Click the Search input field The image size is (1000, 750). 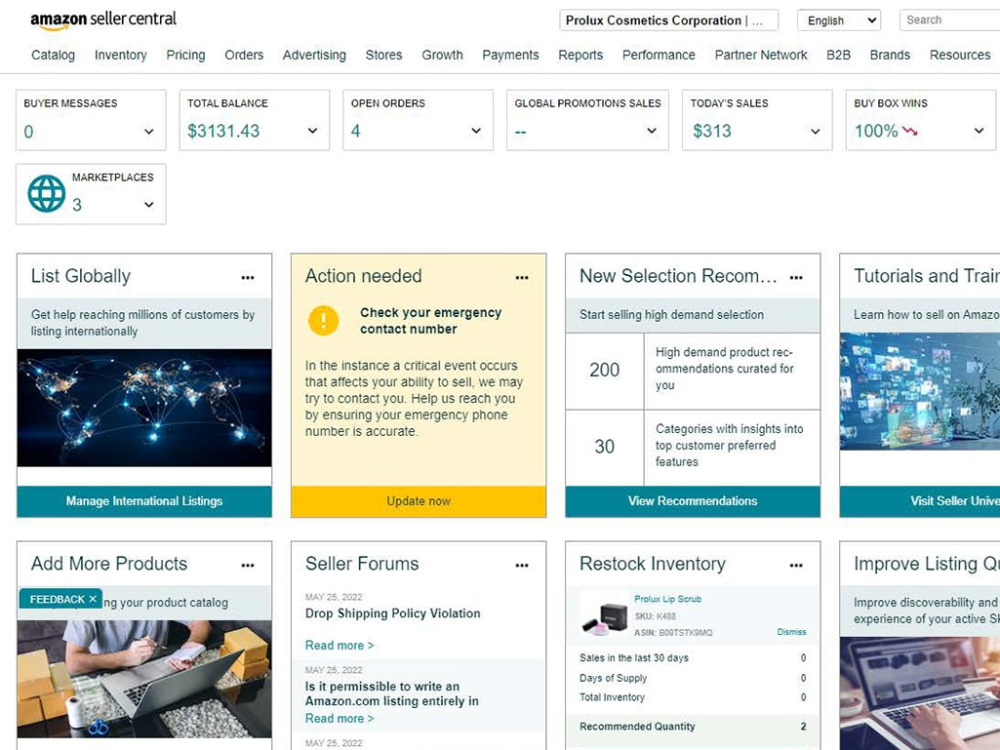950,20
